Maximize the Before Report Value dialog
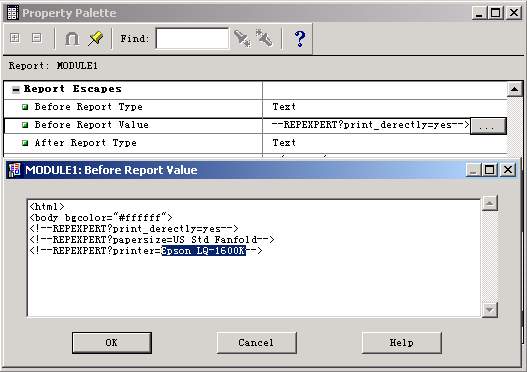The width and height of the screenshot is (527, 372). (489, 170)
